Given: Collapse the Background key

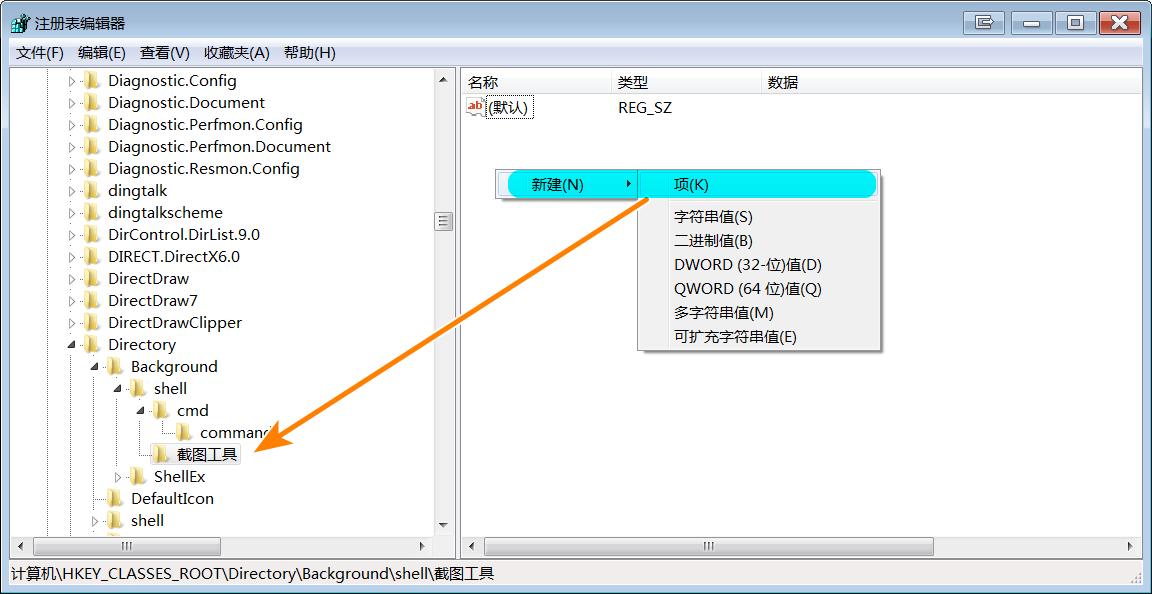Looking at the screenshot, I should click(x=94, y=366).
